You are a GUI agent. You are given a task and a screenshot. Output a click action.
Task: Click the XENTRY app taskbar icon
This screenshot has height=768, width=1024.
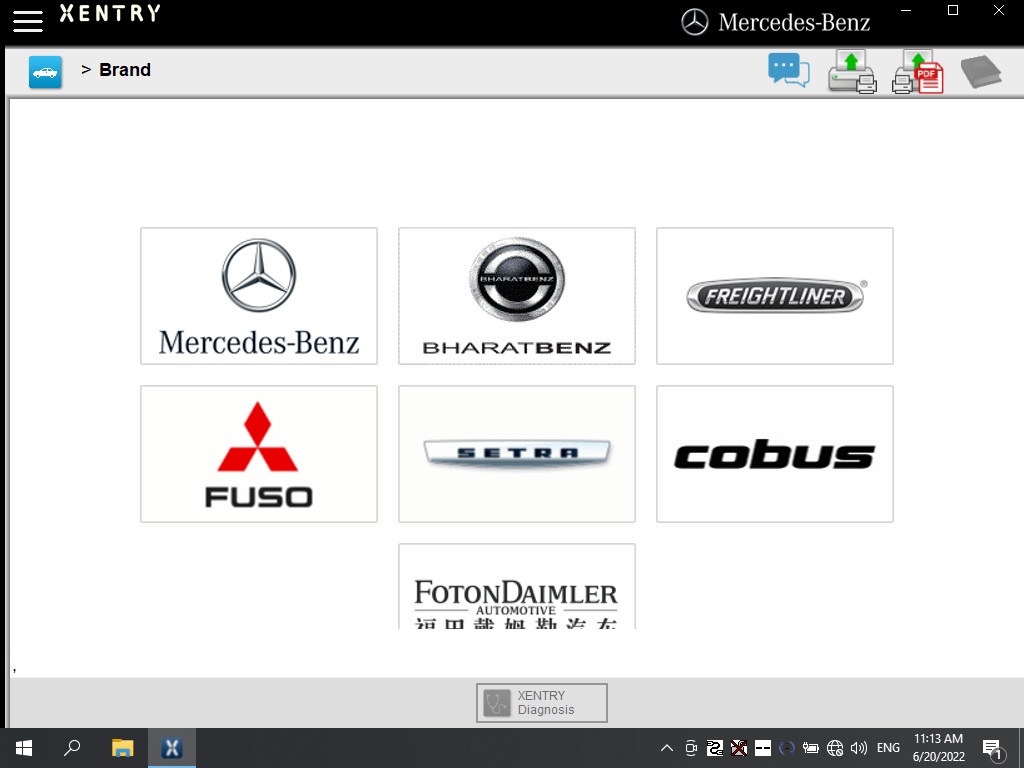[172, 748]
